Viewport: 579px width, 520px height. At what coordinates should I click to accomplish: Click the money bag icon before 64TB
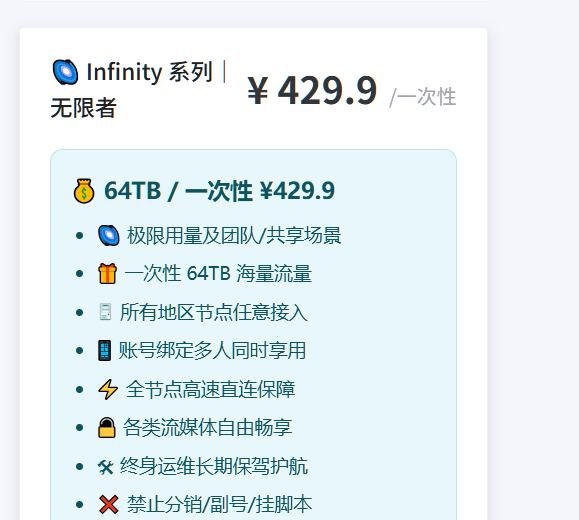coord(84,191)
